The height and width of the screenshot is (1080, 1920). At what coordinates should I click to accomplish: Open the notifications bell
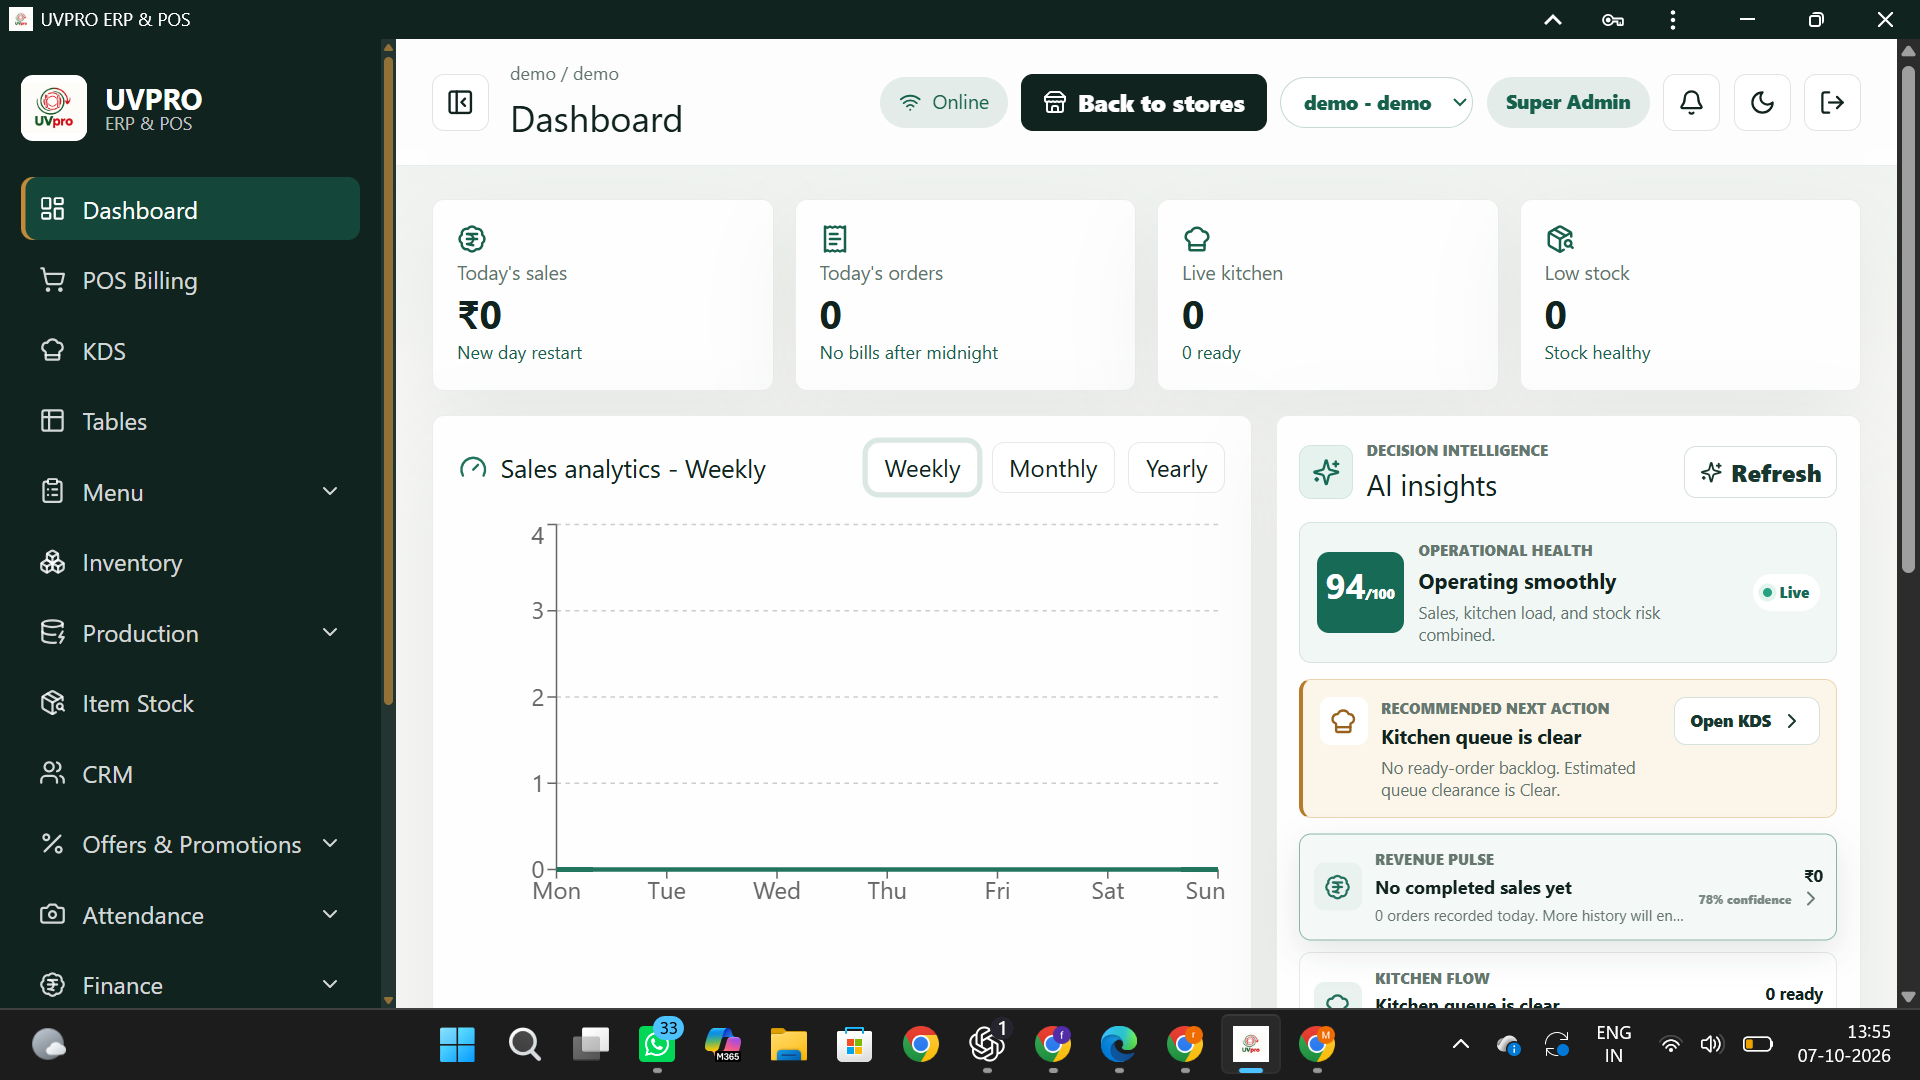pyautogui.click(x=1691, y=102)
